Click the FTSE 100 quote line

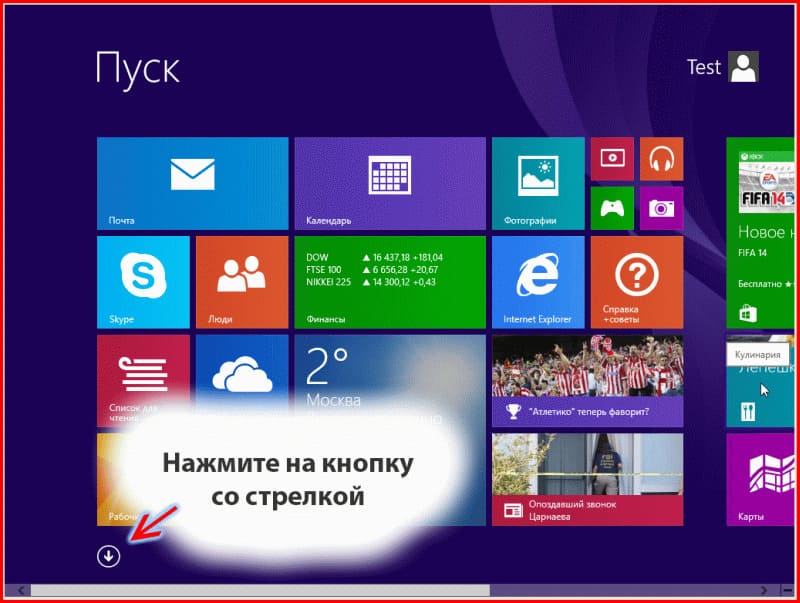(x=372, y=270)
